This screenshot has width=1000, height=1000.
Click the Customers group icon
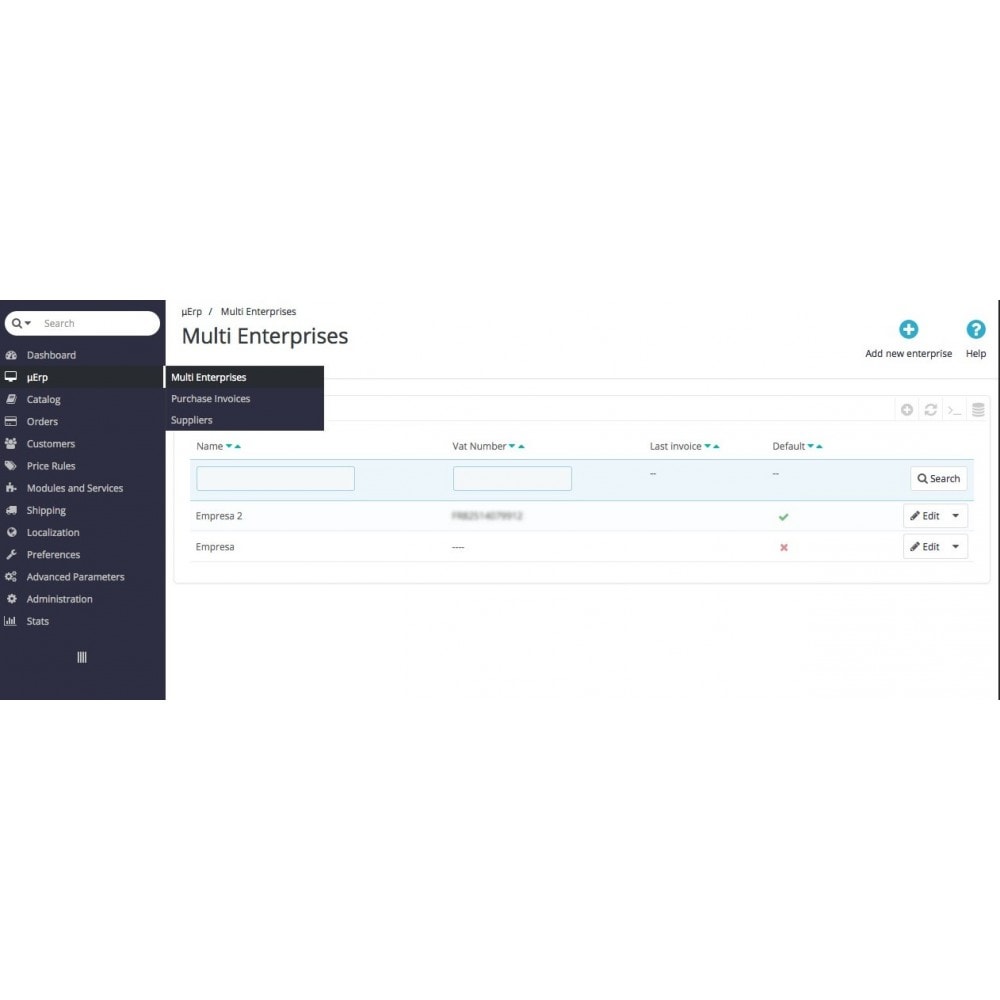[11, 443]
